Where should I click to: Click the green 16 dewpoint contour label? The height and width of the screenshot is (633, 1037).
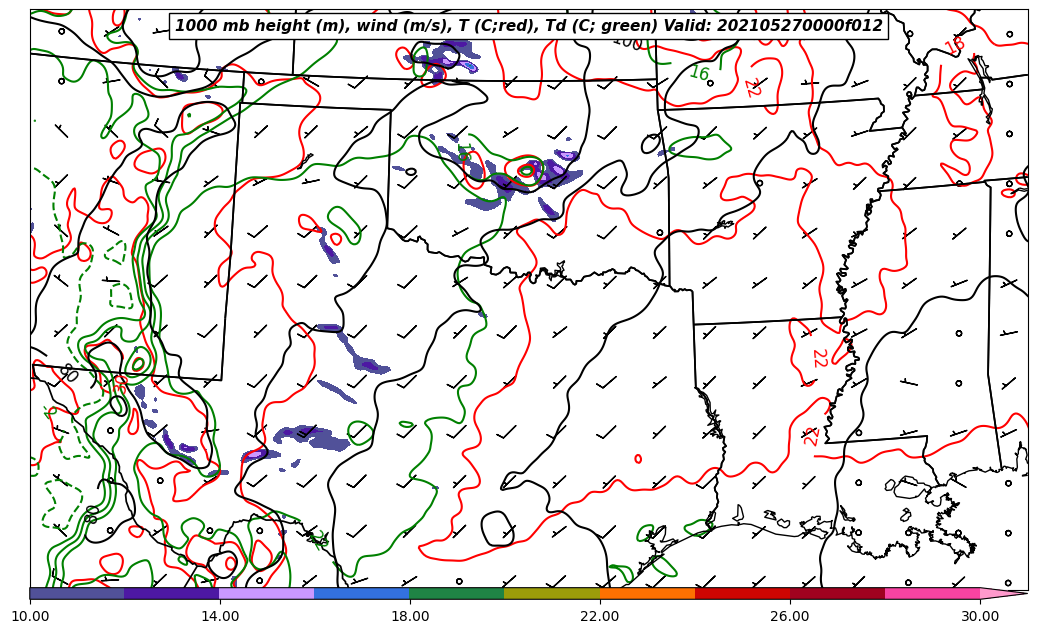tap(699, 73)
